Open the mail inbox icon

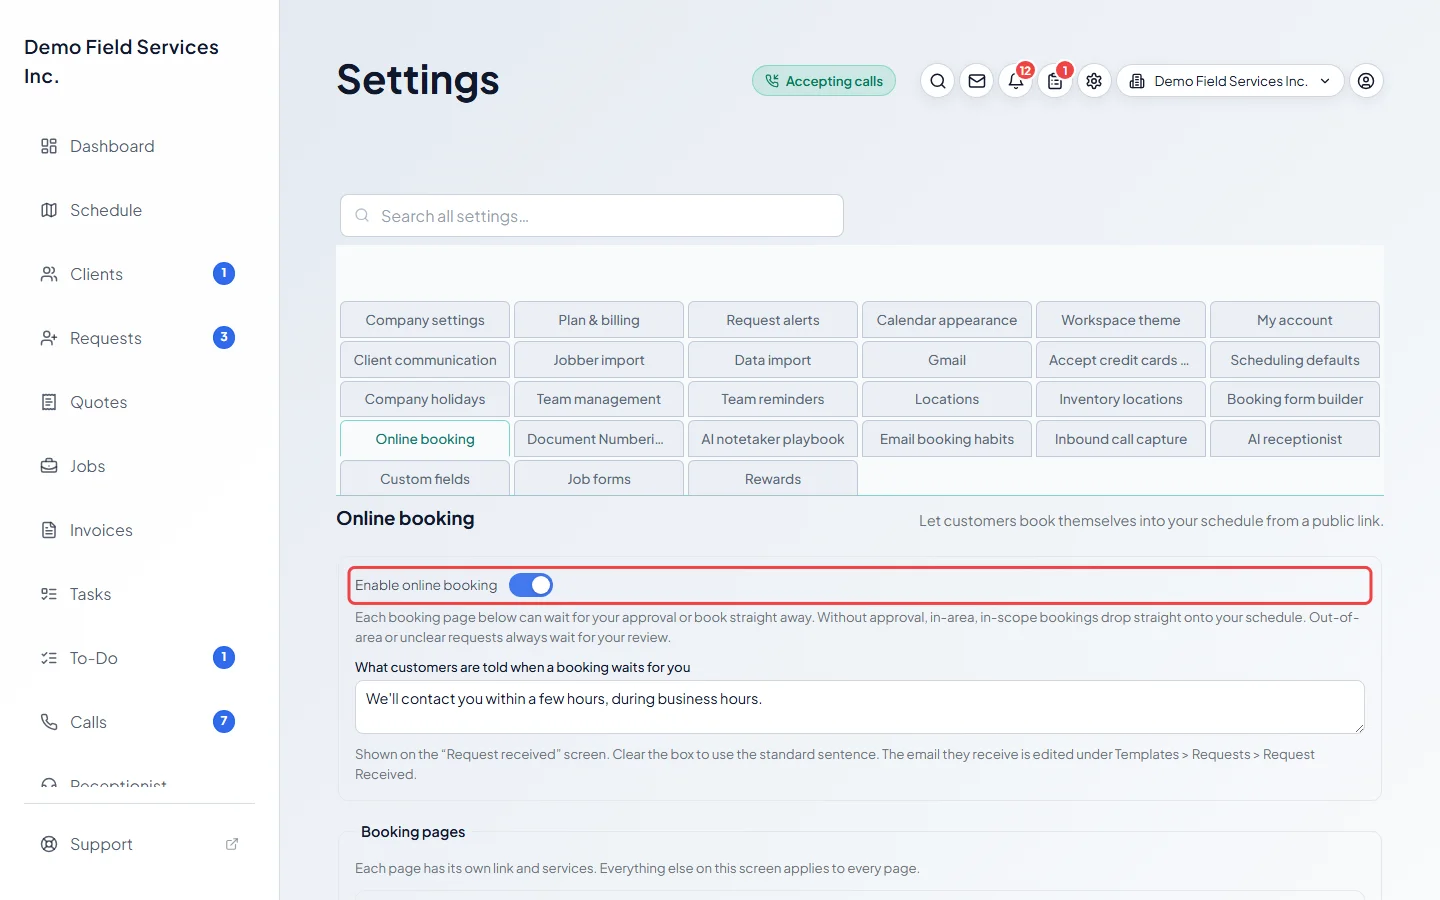(977, 81)
